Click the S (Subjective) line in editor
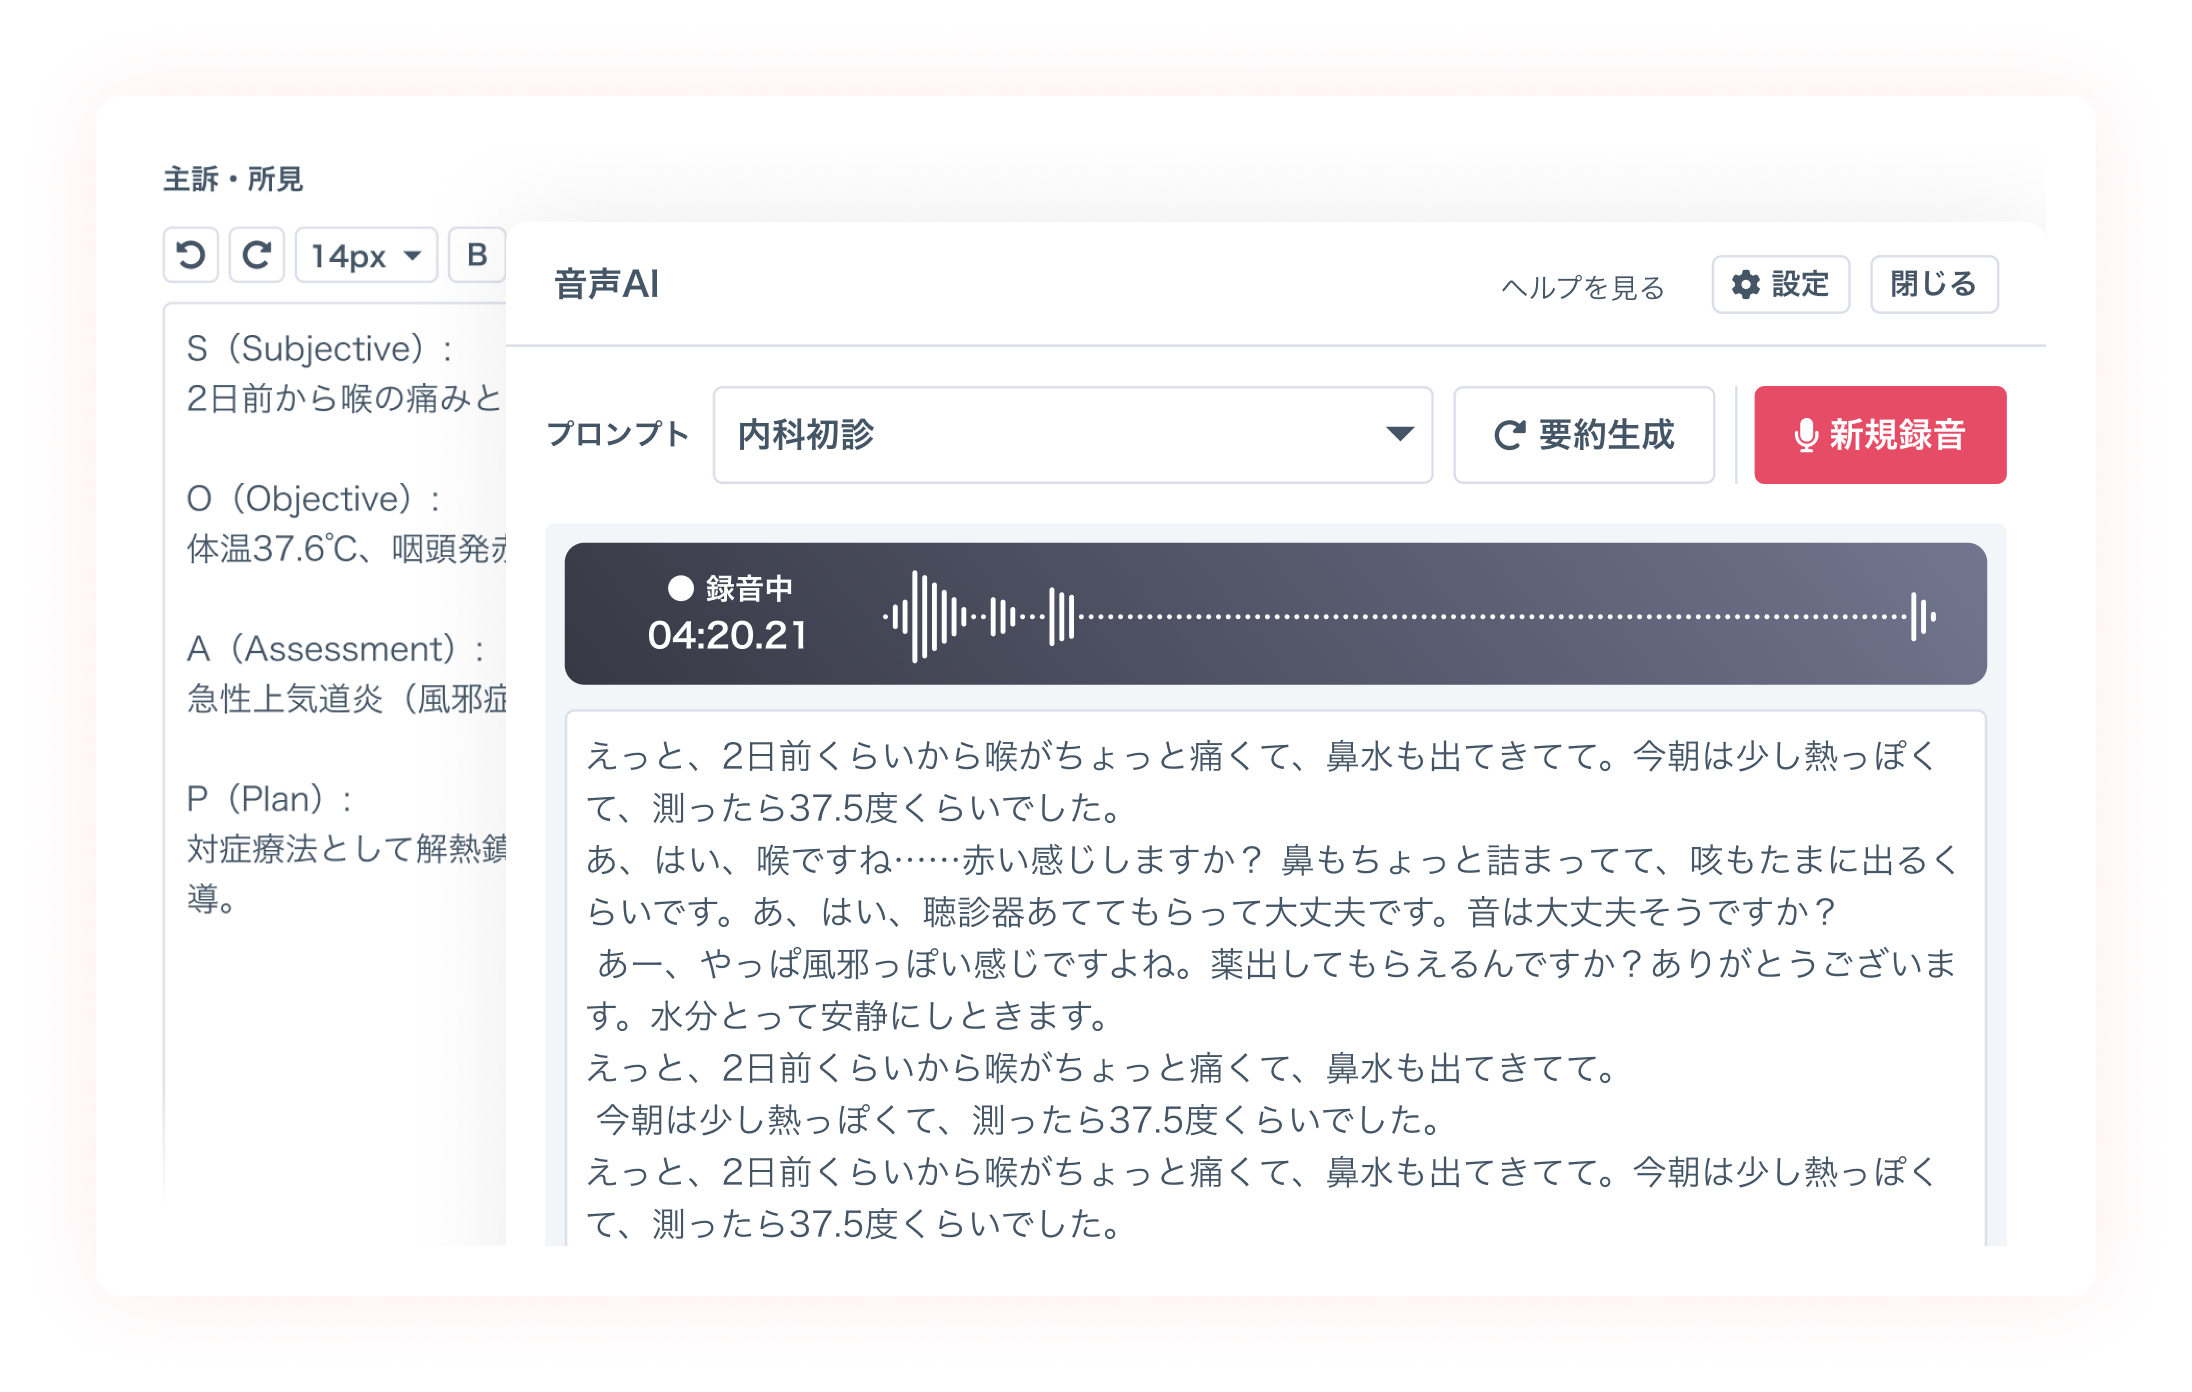Image resolution: width=2192 pixels, height=1392 pixels. tap(320, 349)
